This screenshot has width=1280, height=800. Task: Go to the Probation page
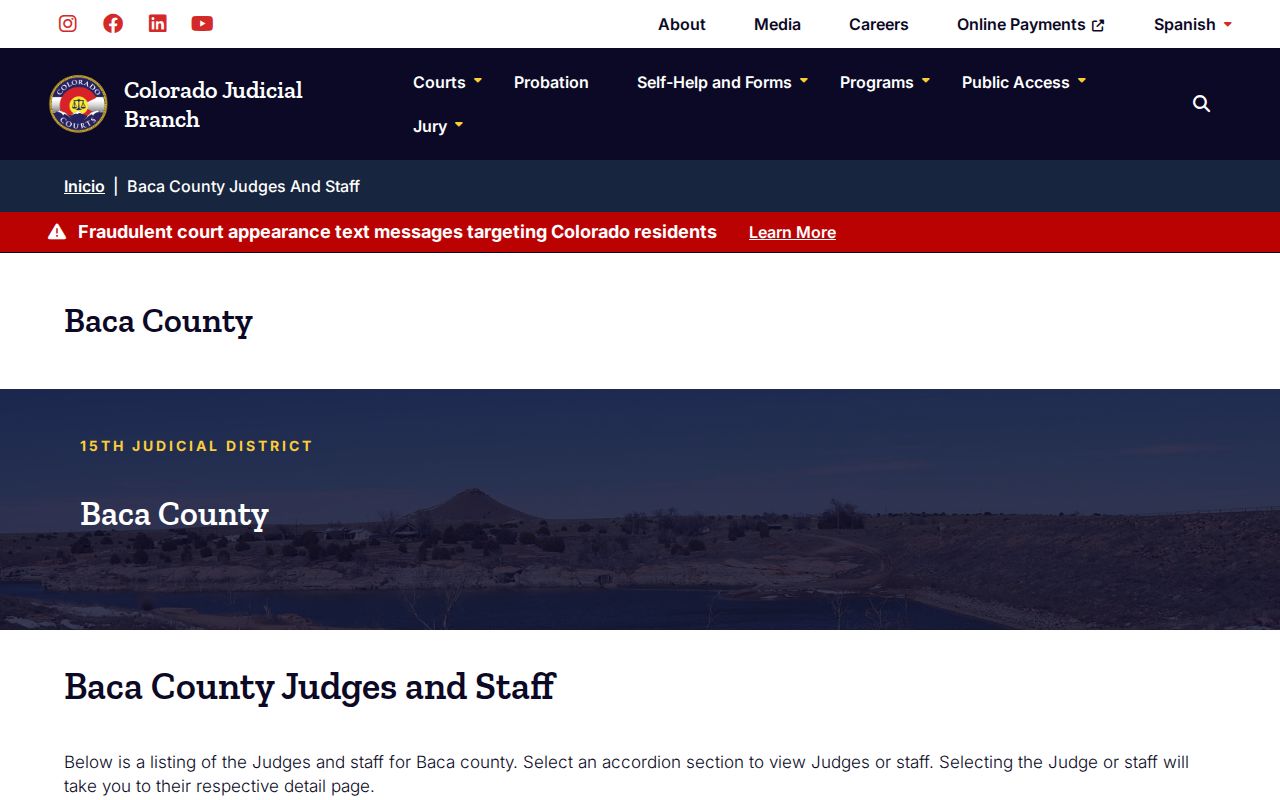551,82
